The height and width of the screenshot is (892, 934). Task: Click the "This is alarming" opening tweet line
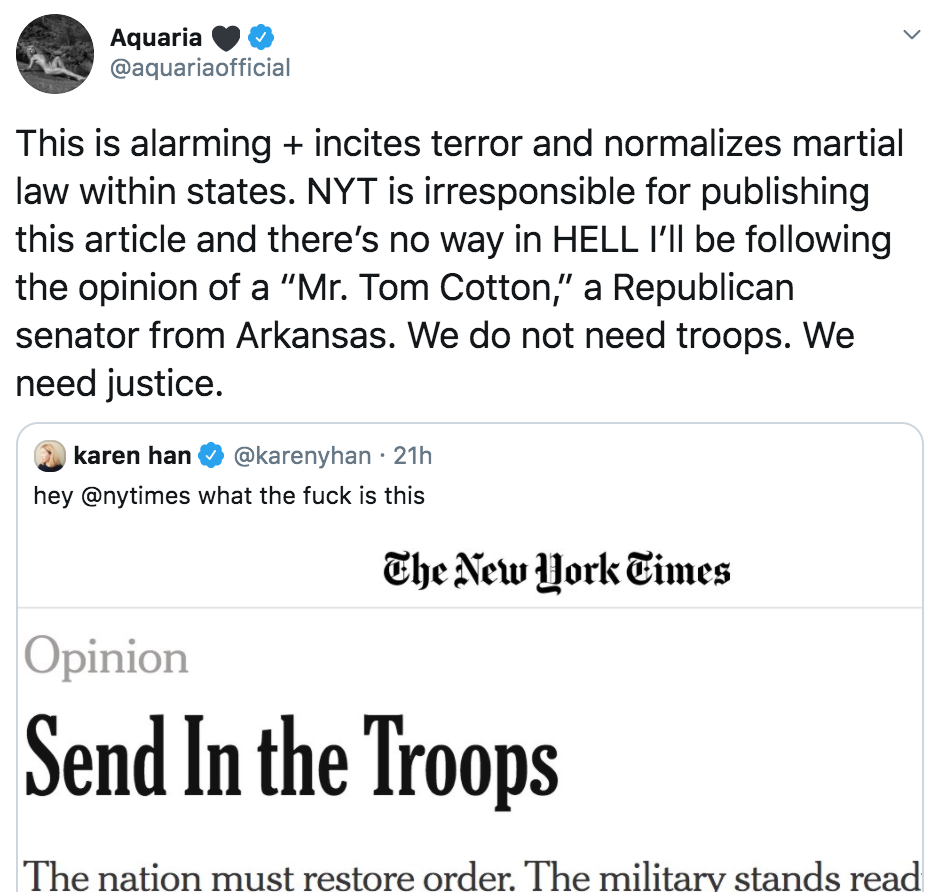coord(140,144)
